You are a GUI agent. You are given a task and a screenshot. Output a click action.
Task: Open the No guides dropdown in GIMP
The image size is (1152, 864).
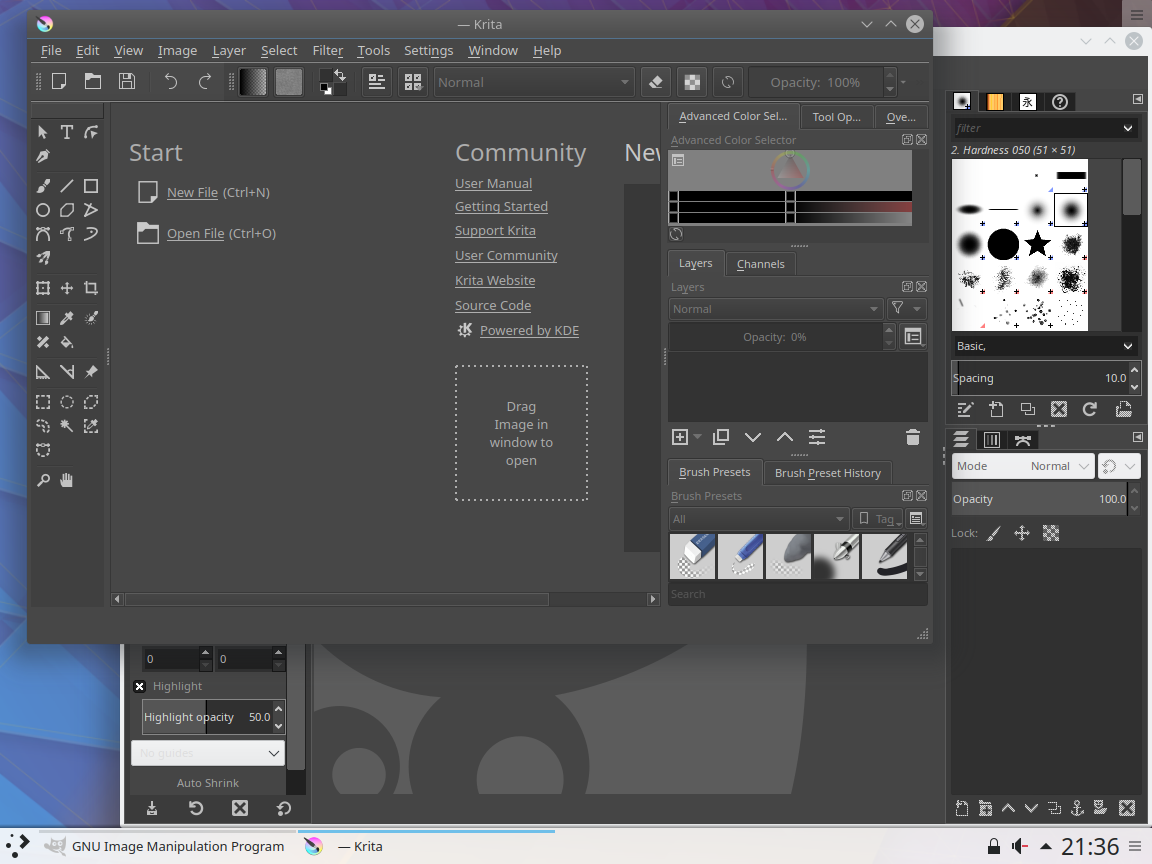coord(208,753)
